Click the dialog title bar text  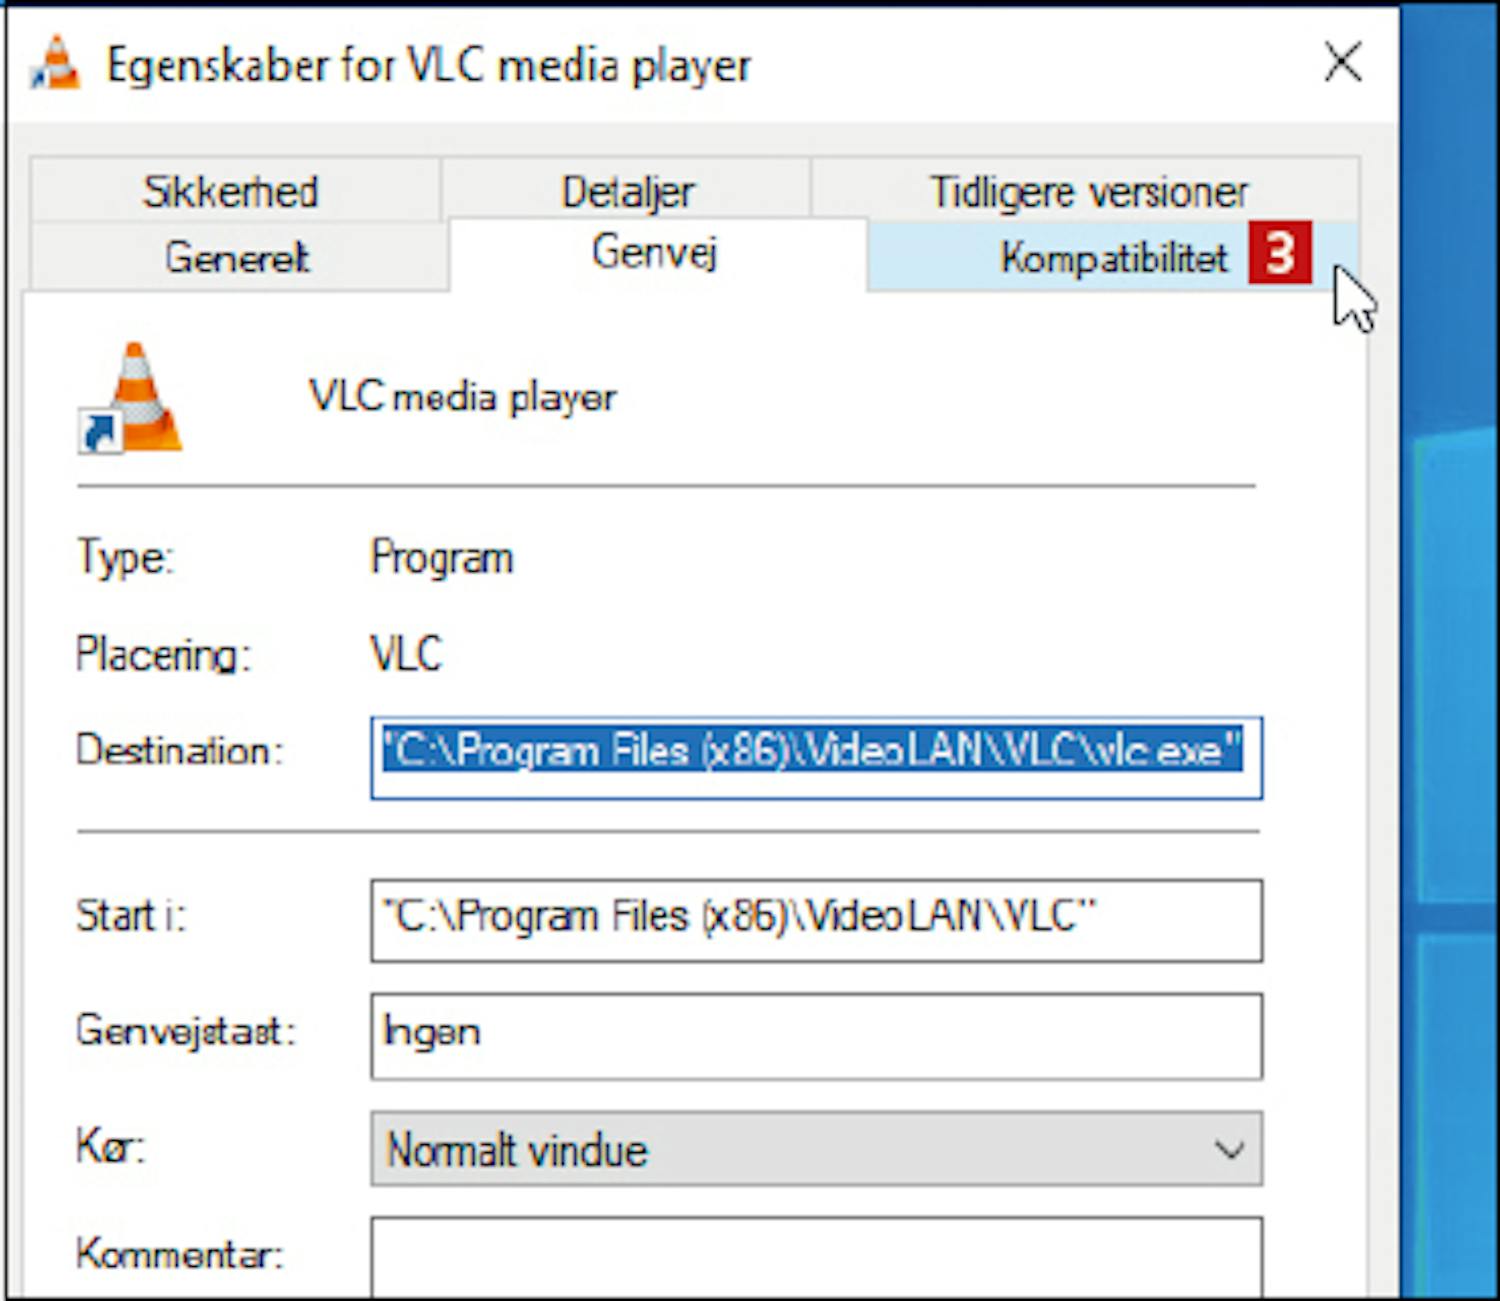click(x=429, y=66)
